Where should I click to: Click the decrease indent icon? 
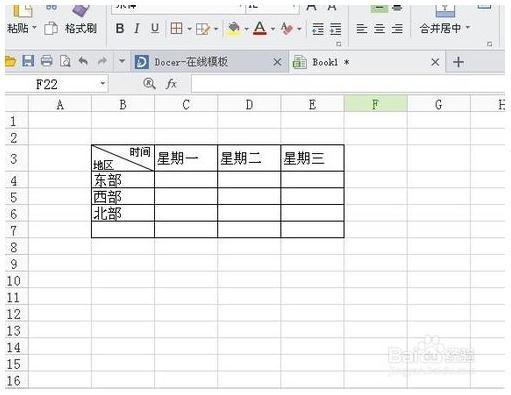pyautogui.click(x=318, y=29)
